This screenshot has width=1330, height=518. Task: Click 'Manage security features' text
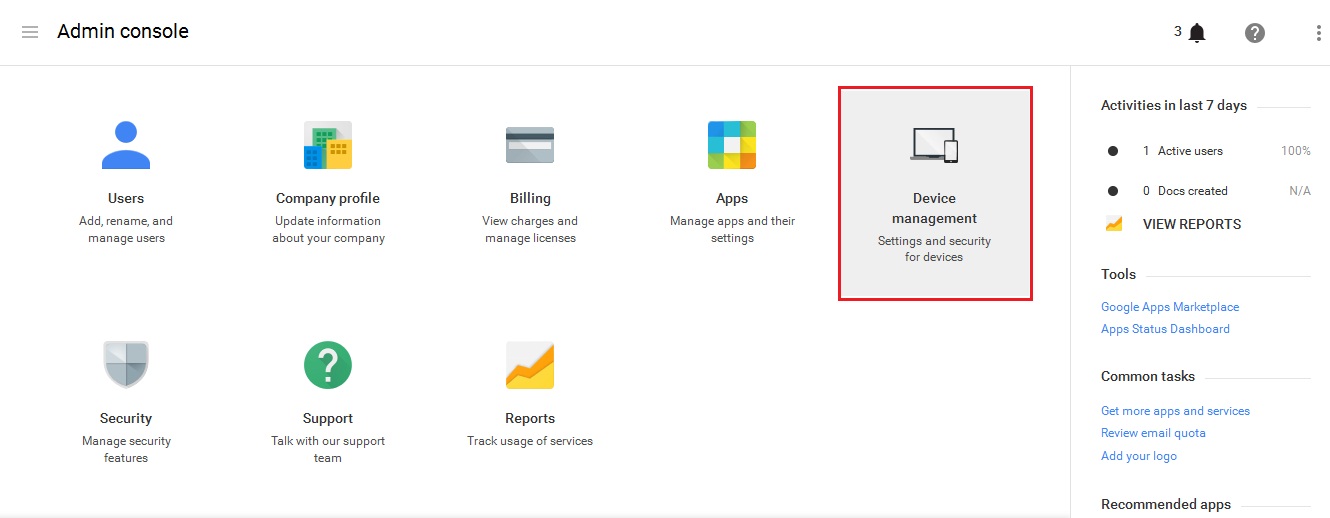[126, 449]
